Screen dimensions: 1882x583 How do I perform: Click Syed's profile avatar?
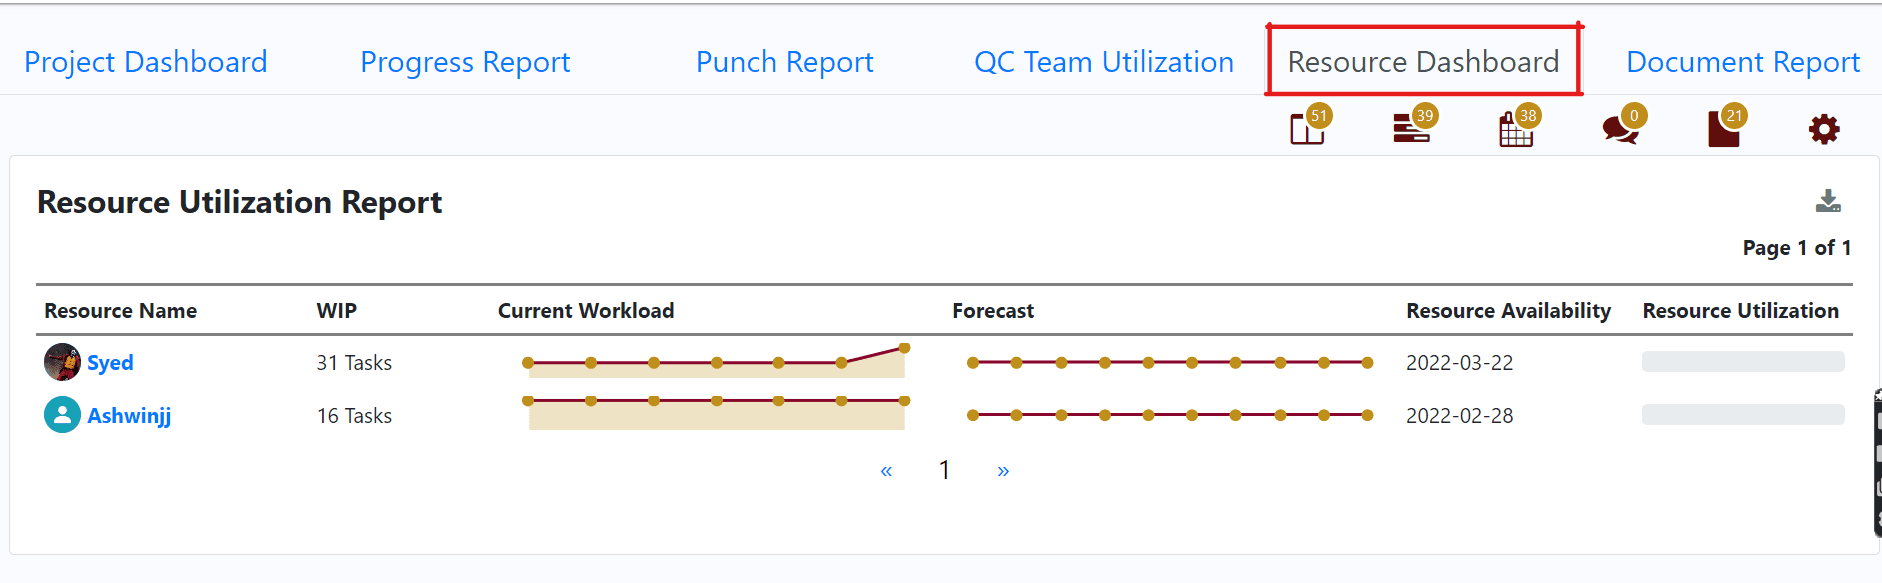tap(61, 362)
